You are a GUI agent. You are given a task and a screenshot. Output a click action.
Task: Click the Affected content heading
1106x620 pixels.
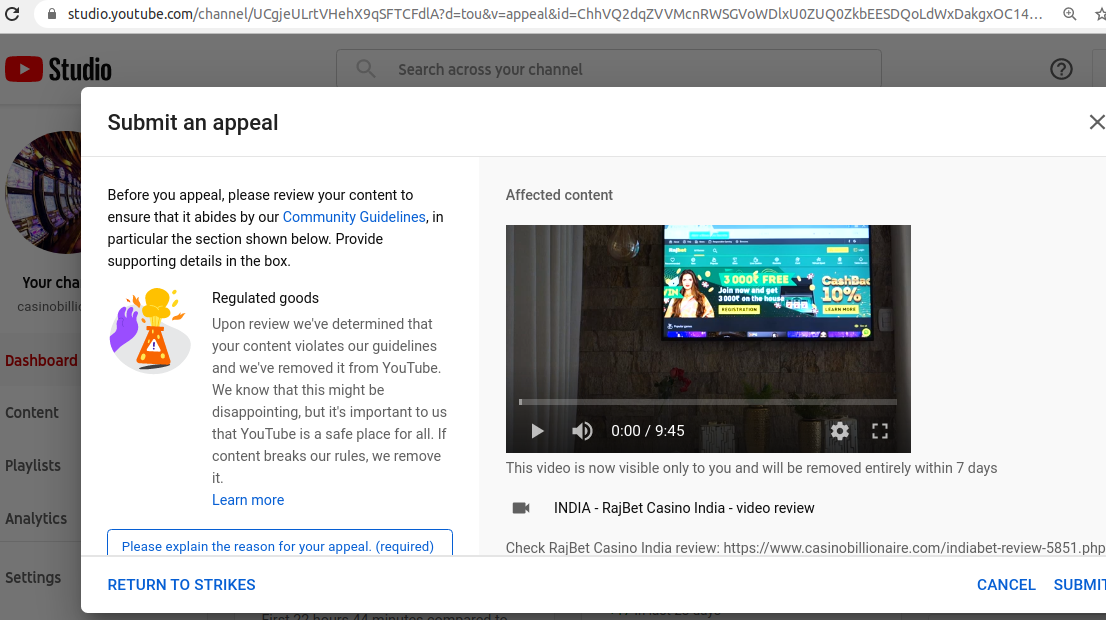[559, 195]
